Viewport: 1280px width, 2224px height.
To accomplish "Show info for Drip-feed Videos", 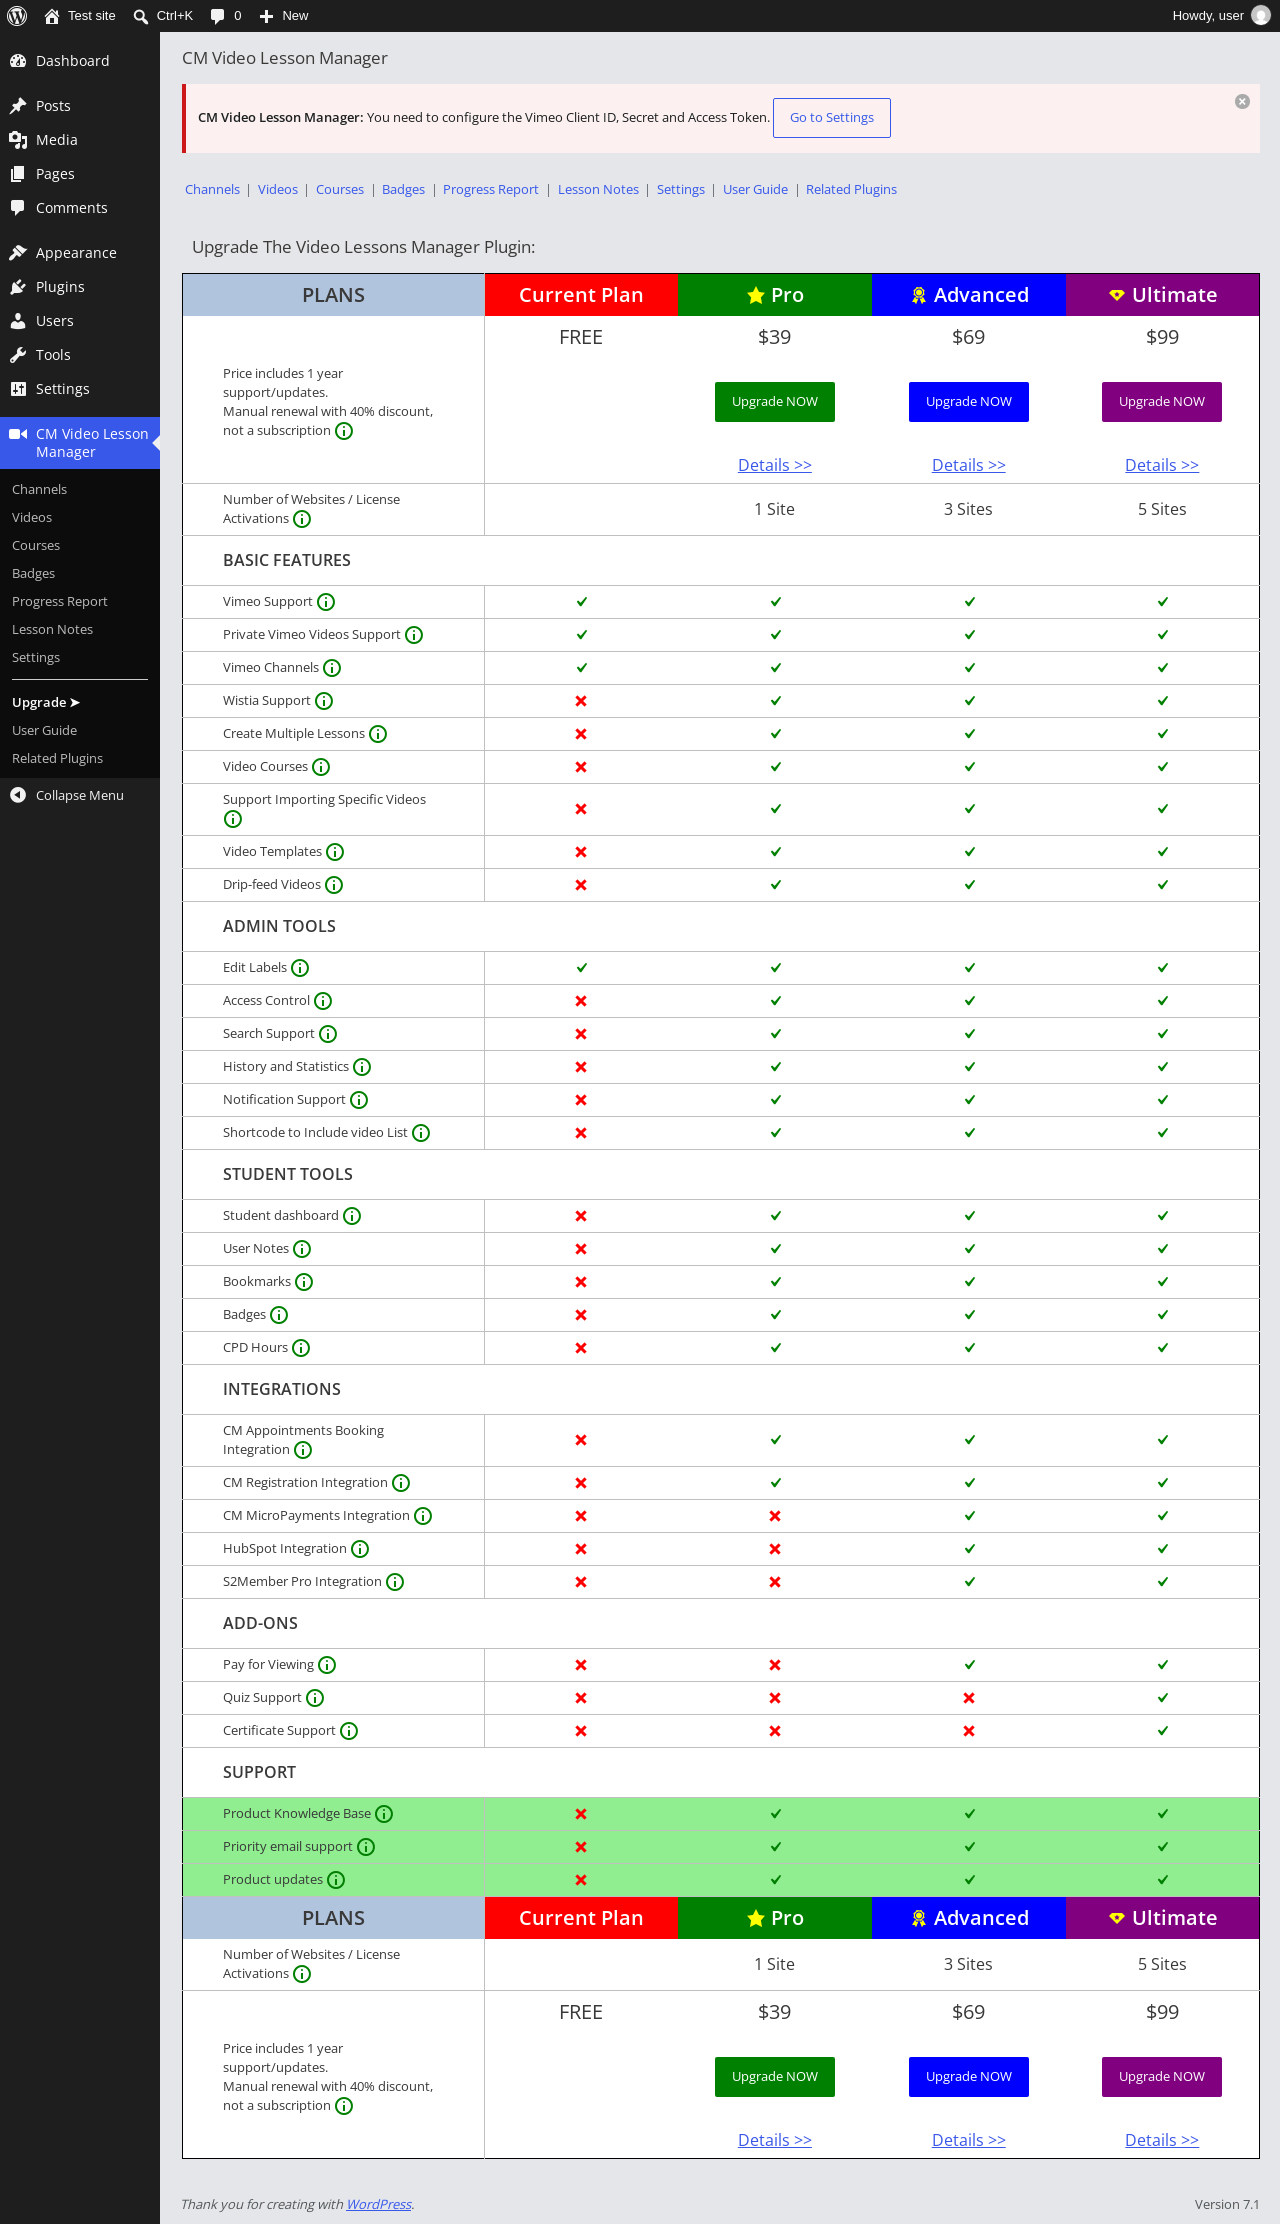I will [334, 885].
